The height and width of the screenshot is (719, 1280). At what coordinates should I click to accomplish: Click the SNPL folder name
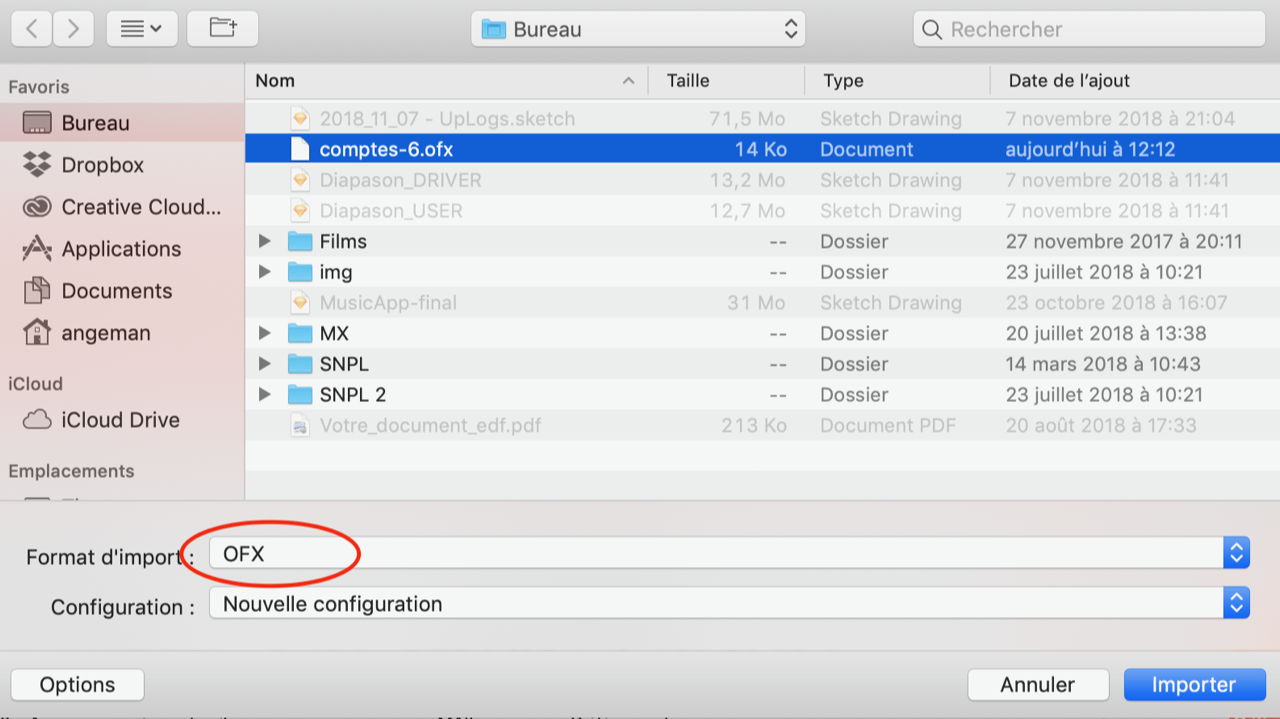click(344, 364)
